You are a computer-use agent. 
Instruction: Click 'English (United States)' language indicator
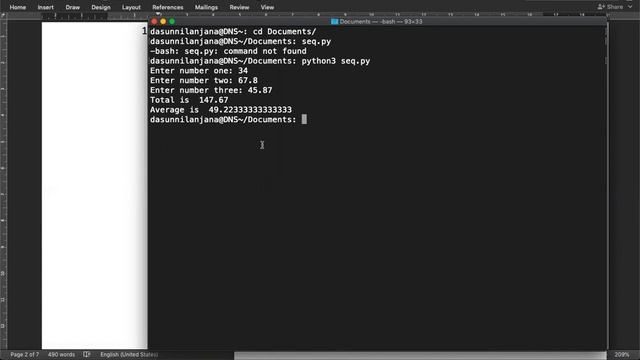(x=129, y=354)
